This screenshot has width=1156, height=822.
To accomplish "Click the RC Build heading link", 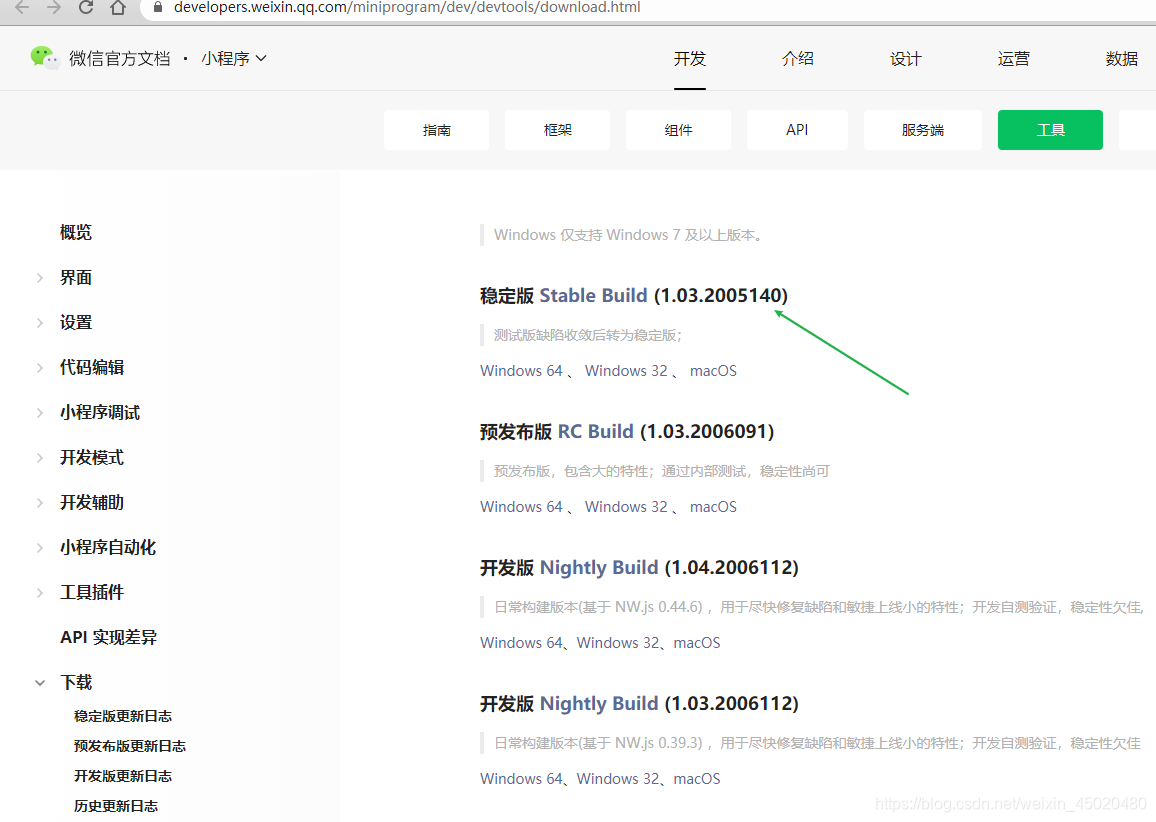I will pyautogui.click(x=596, y=431).
